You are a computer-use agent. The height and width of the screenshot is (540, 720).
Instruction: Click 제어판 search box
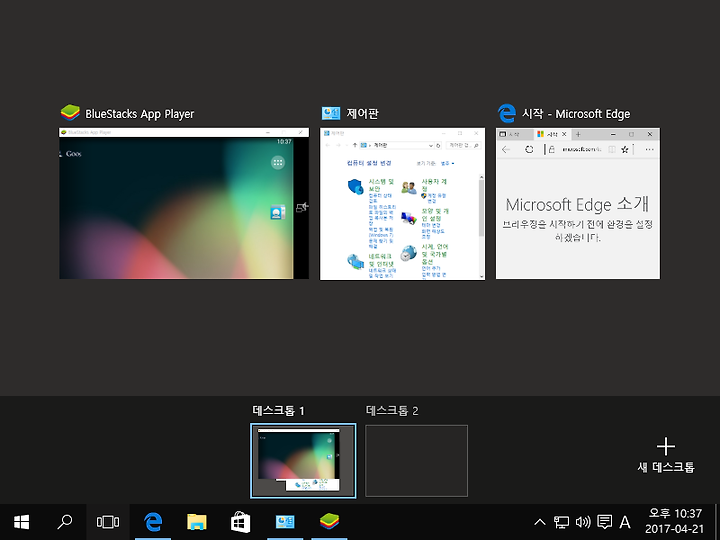click(x=463, y=146)
